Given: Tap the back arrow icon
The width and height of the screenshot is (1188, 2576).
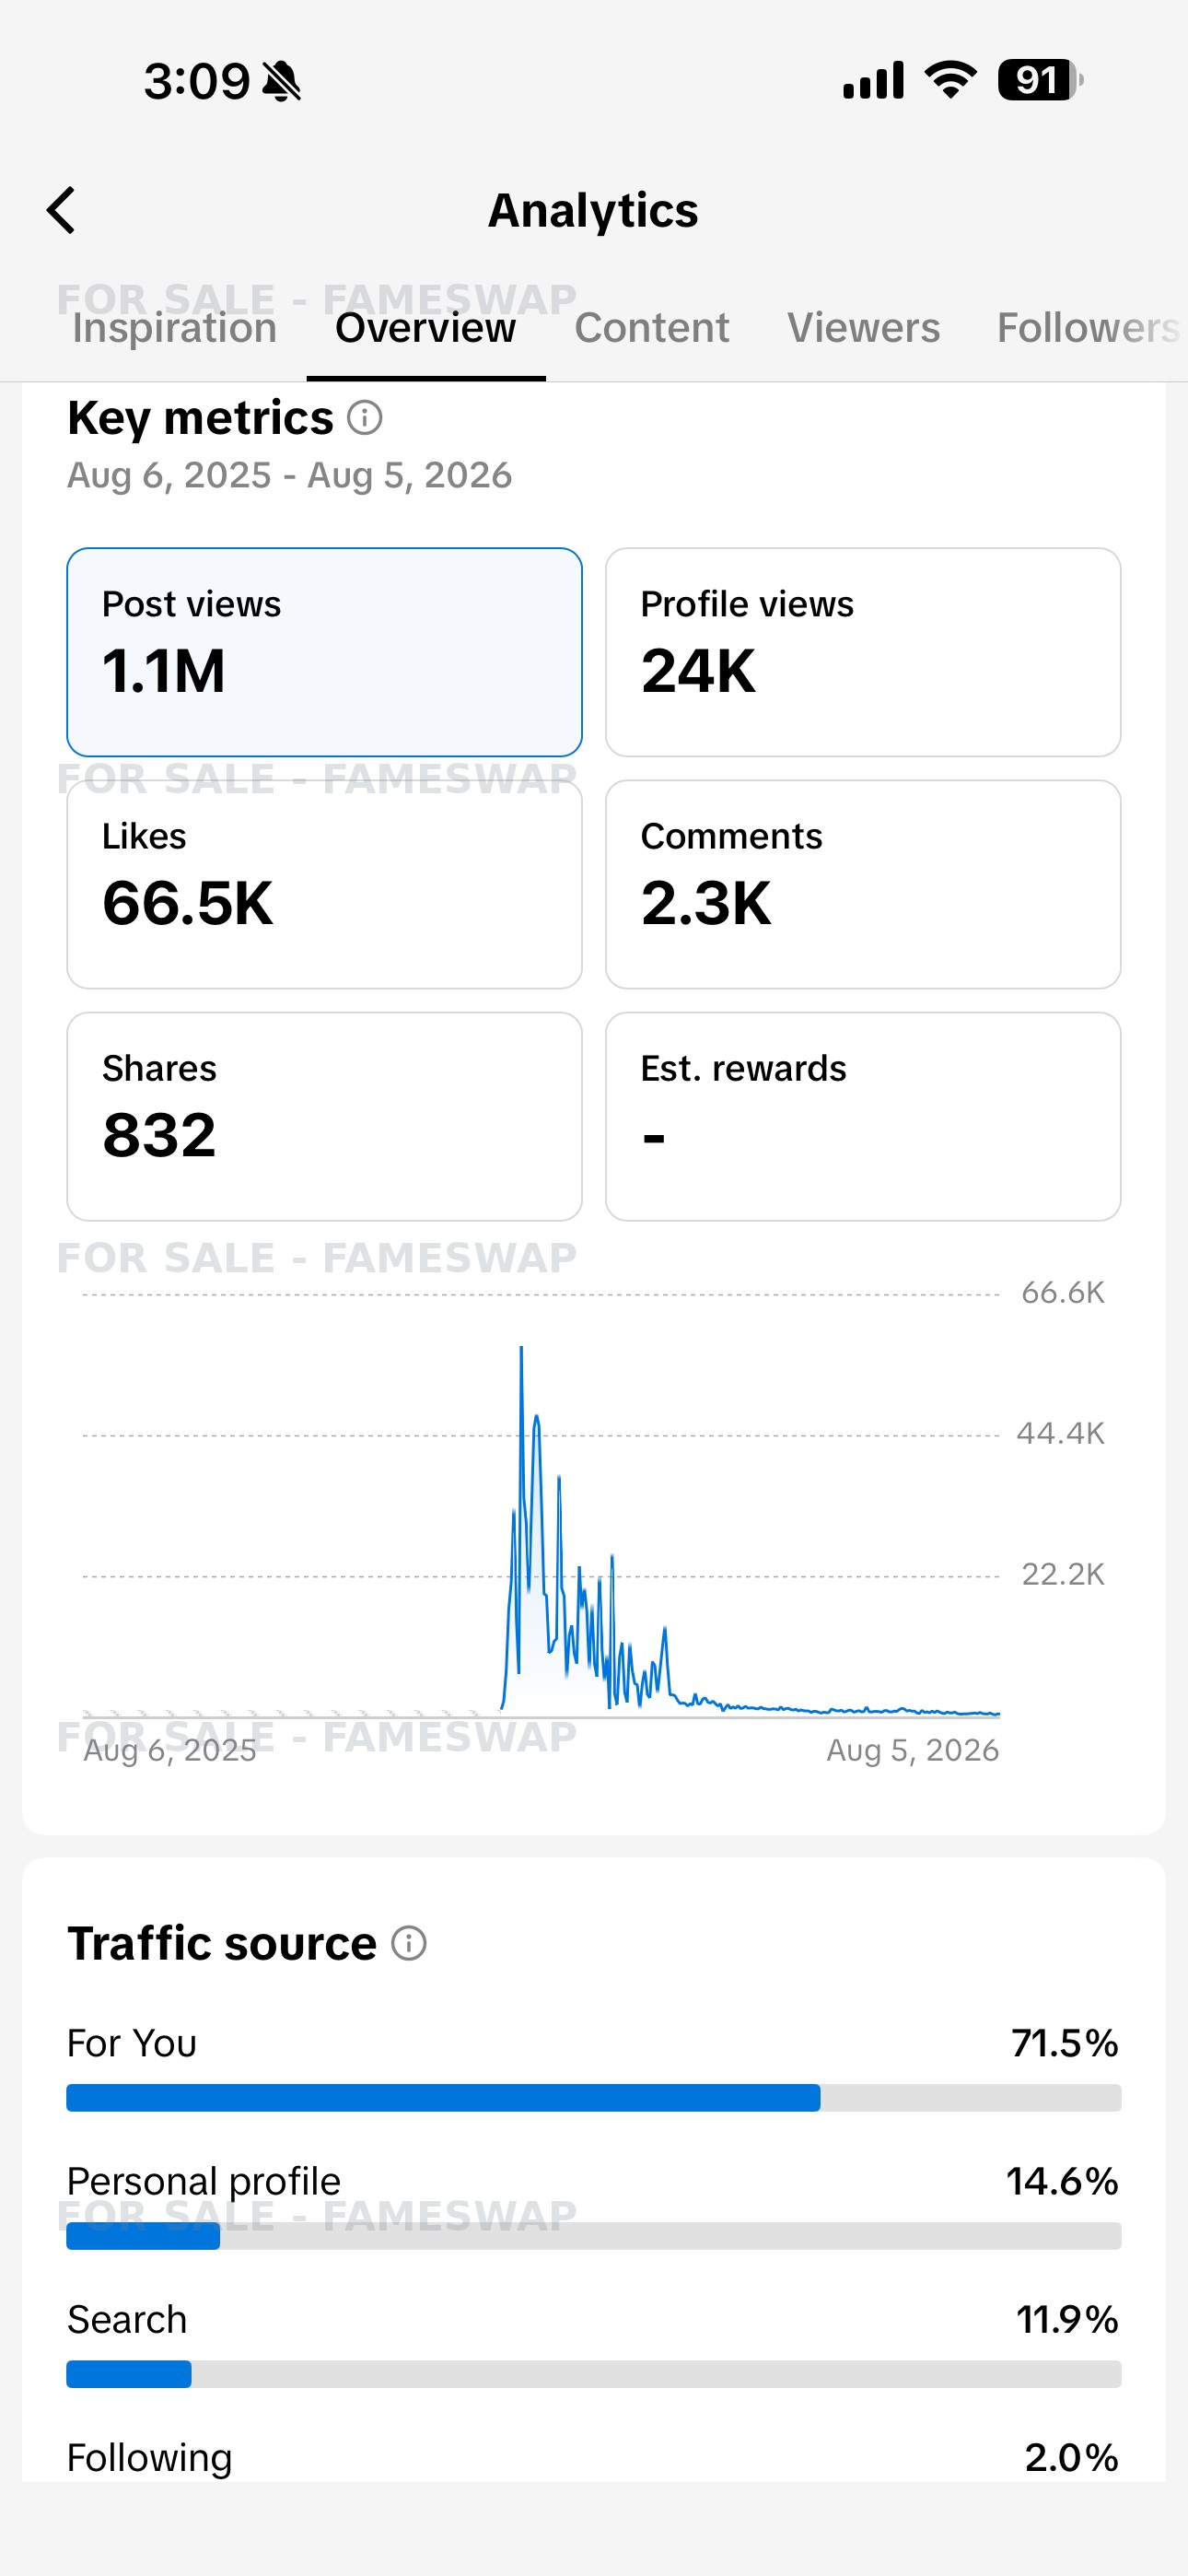Looking at the screenshot, I should tap(61, 210).
